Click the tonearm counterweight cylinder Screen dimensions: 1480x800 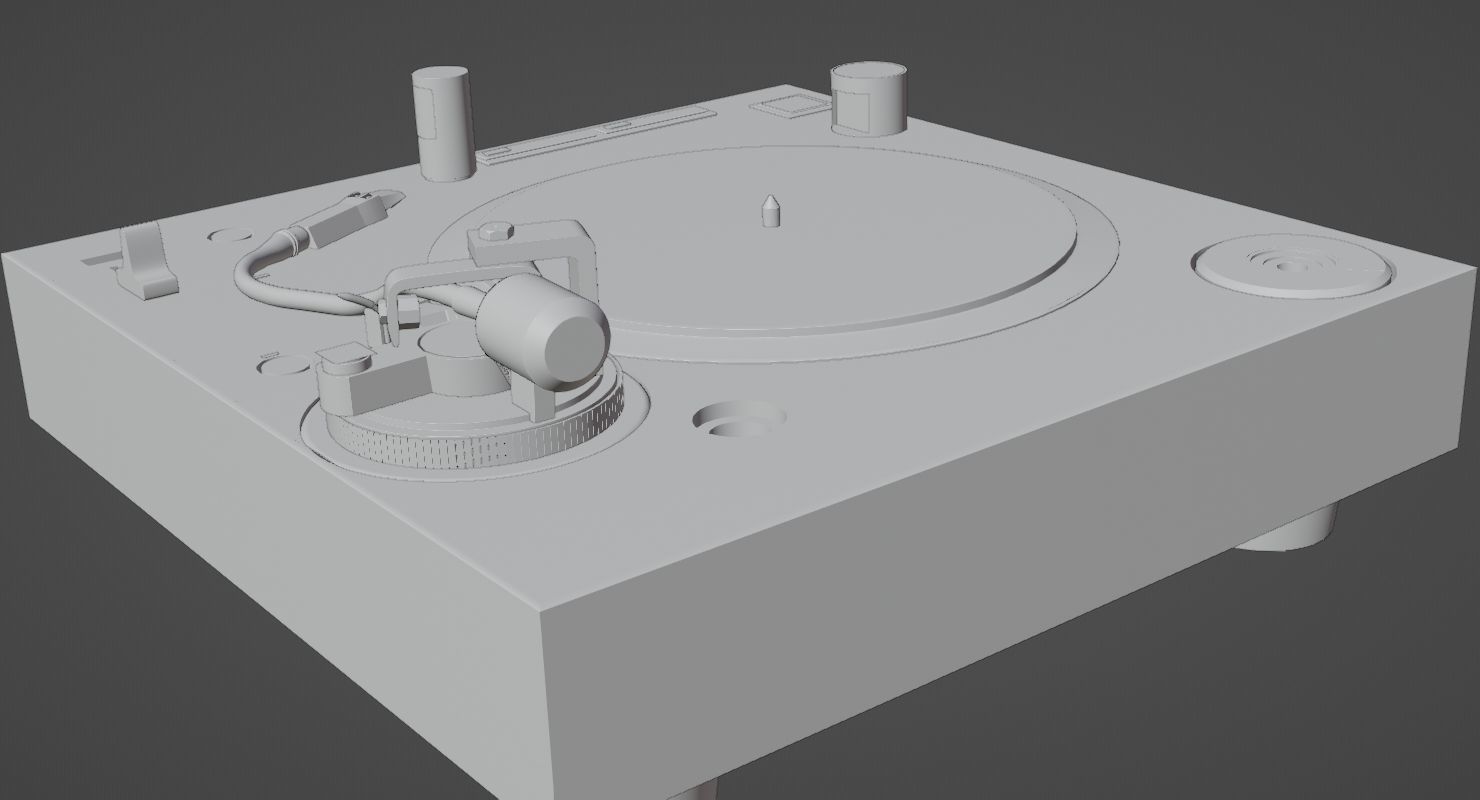[541, 331]
